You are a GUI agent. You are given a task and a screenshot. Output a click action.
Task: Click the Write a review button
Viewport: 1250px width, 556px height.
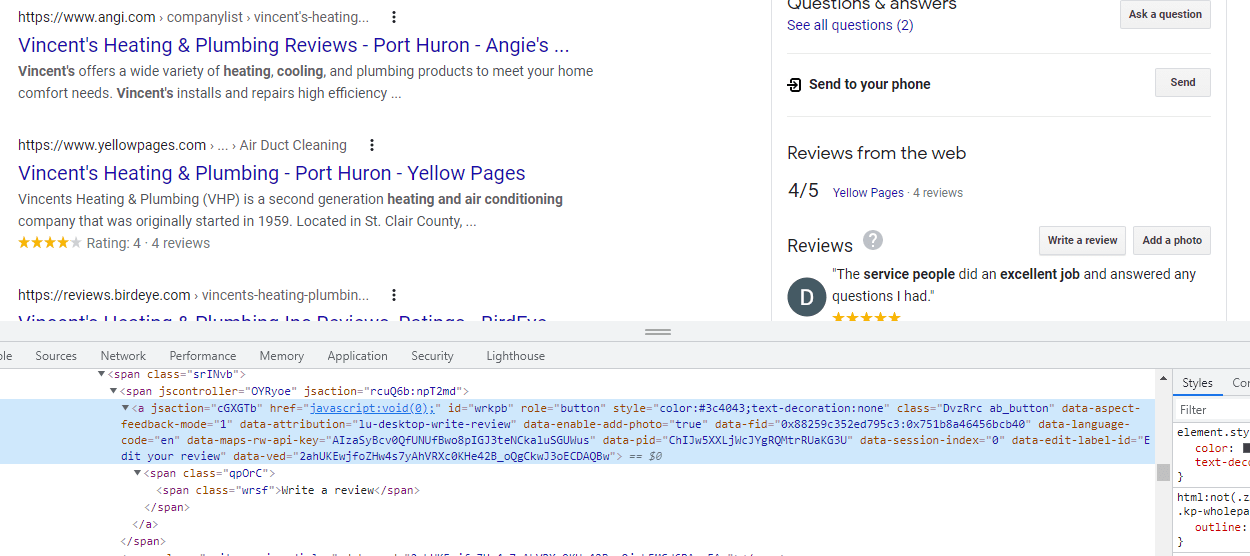coord(1082,240)
